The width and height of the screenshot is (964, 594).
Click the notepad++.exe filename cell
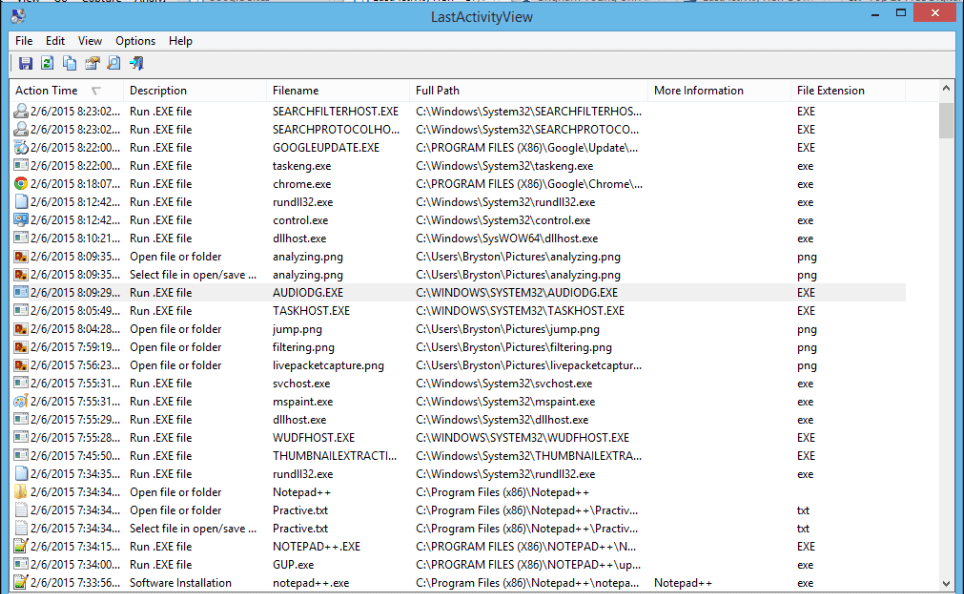pos(310,583)
